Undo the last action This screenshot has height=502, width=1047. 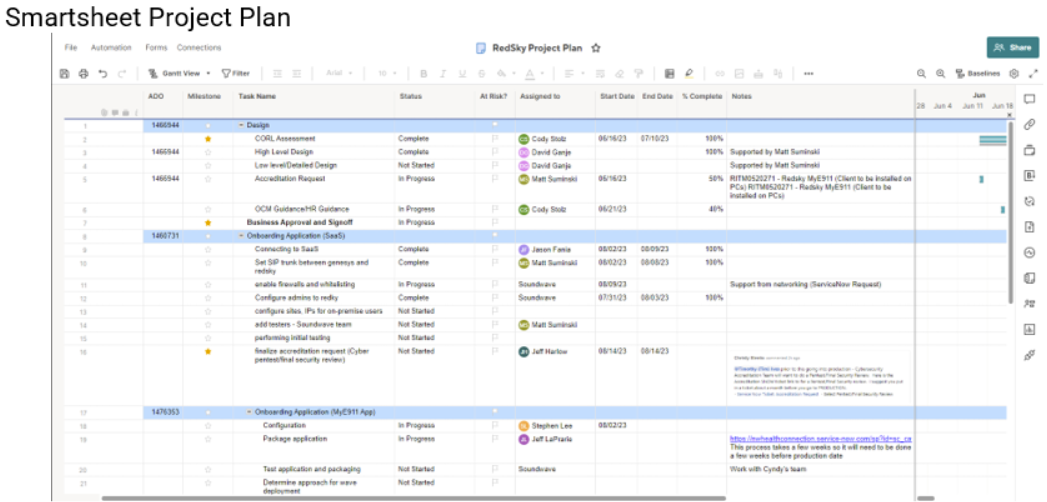coord(103,73)
